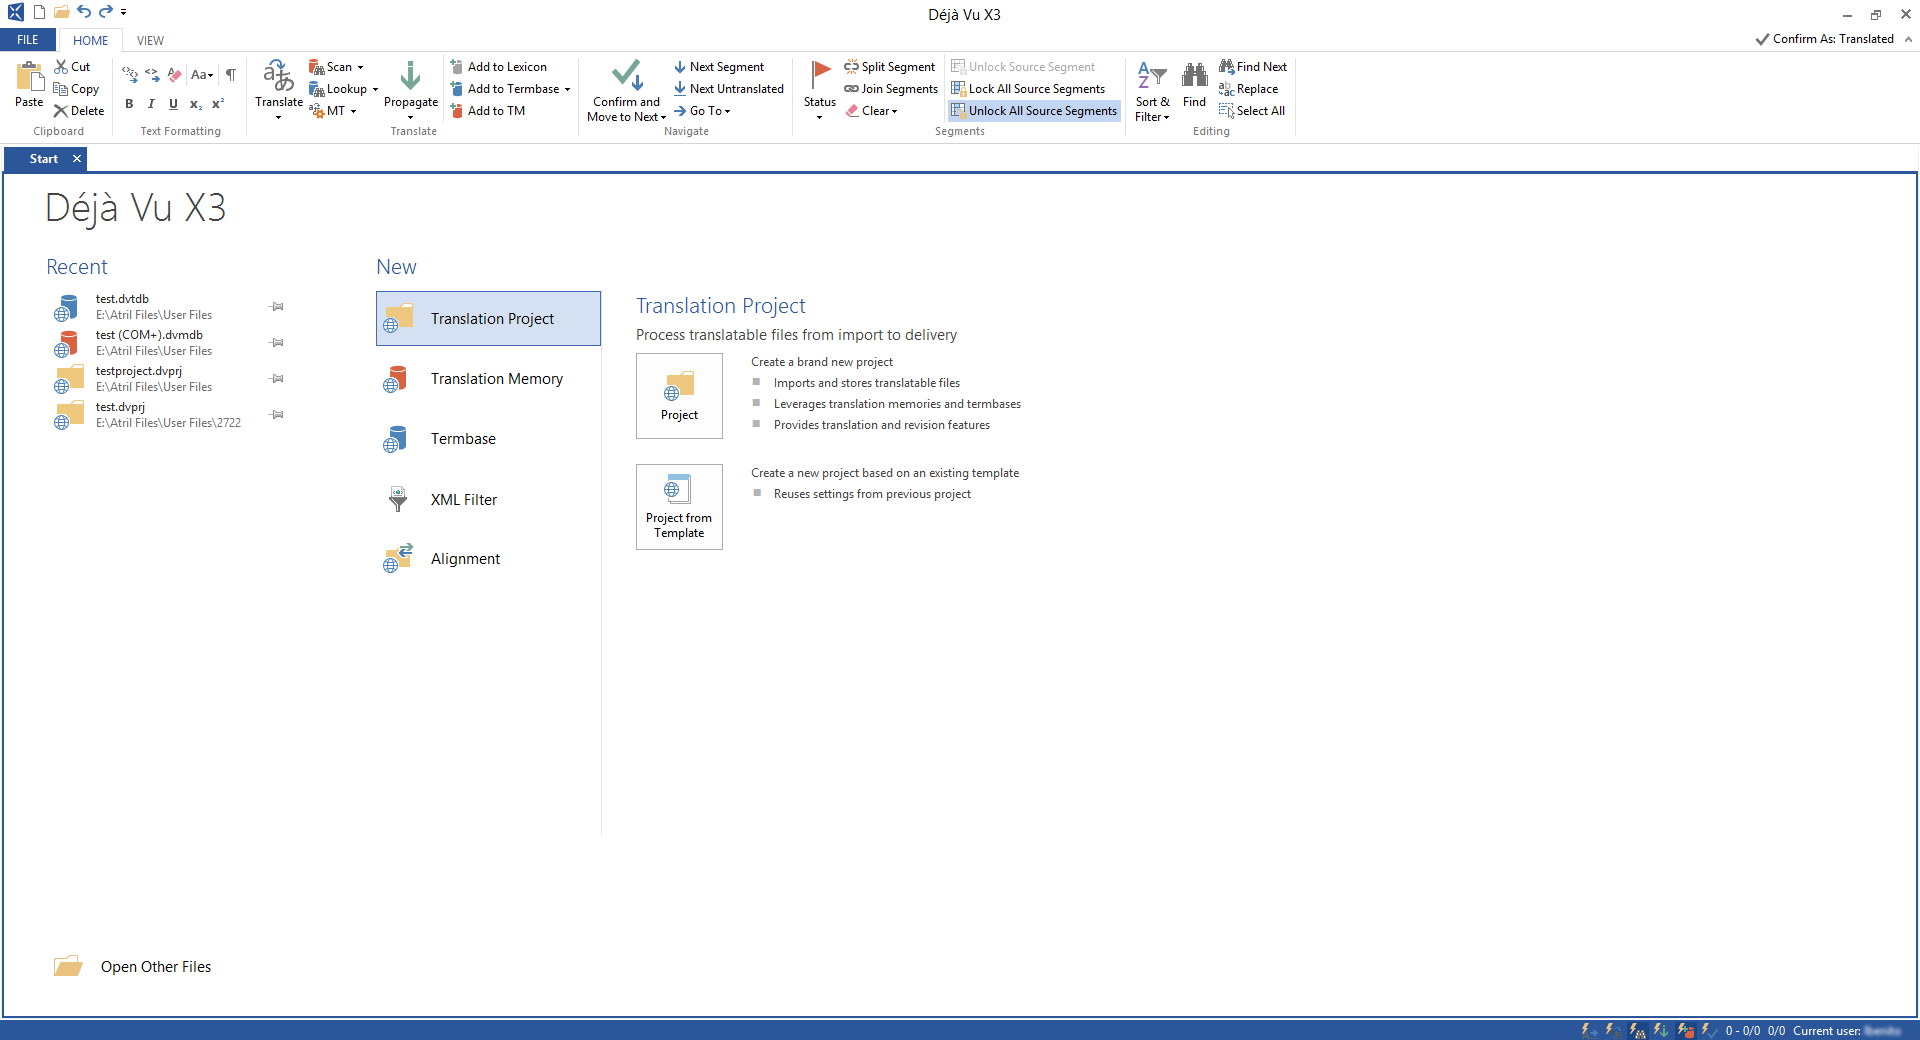Click the Copy tool in Clipboard group
This screenshot has width=1920, height=1040.
click(77, 89)
